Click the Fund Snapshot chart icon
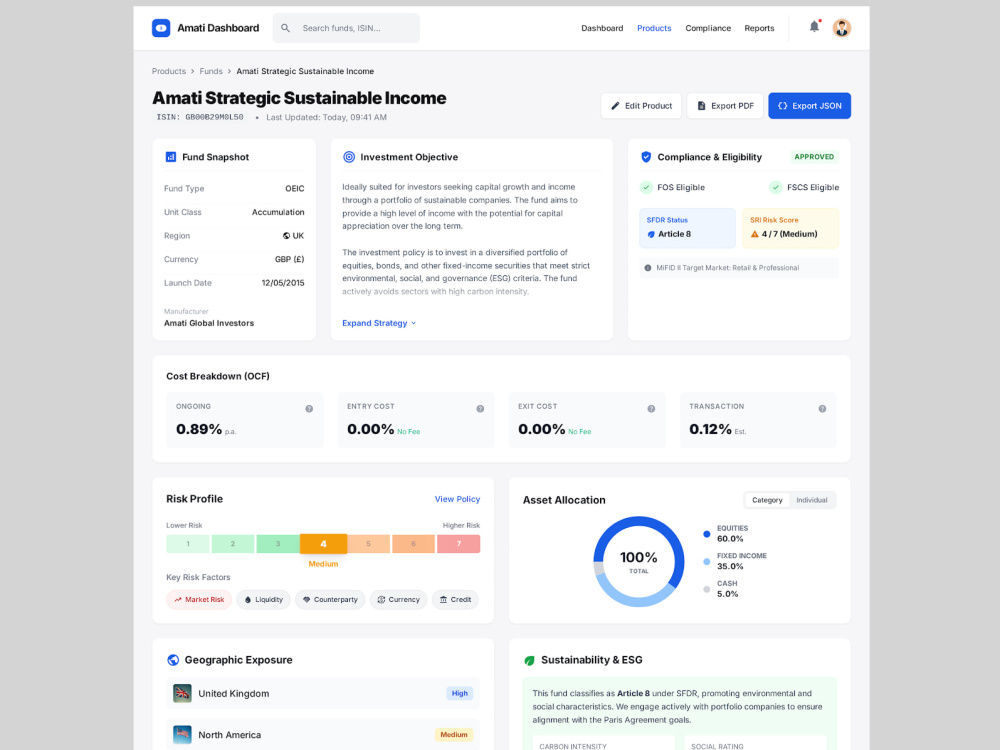The image size is (1000, 750). 171,157
